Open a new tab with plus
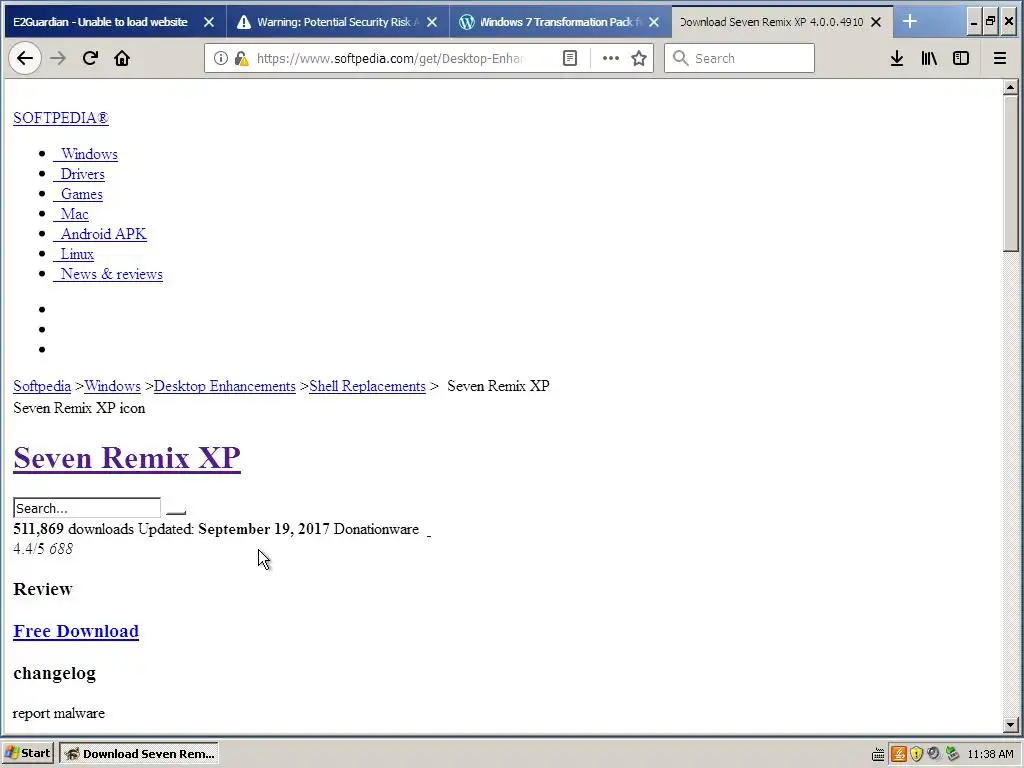This screenshot has width=1024, height=768. pyautogui.click(x=910, y=22)
